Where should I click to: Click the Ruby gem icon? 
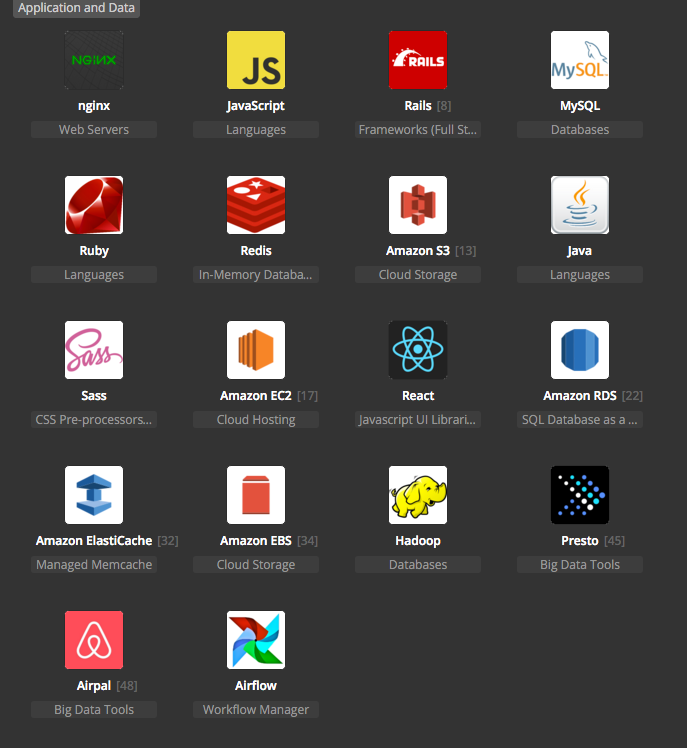(x=94, y=205)
